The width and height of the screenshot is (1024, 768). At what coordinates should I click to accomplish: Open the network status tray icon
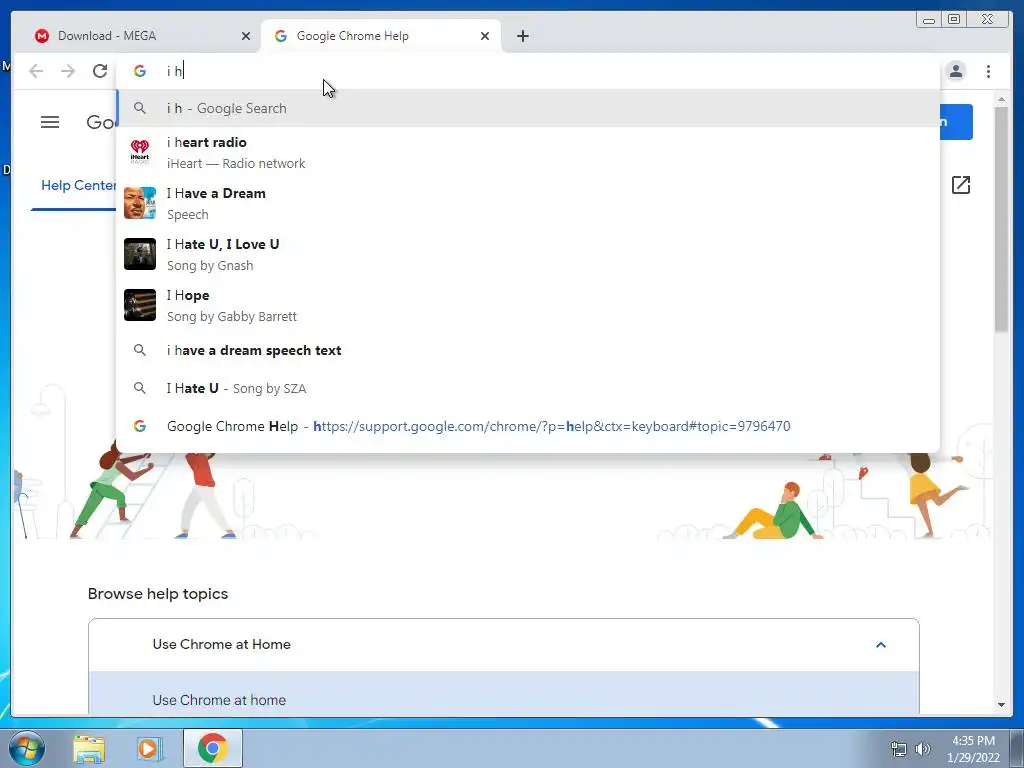click(x=899, y=749)
